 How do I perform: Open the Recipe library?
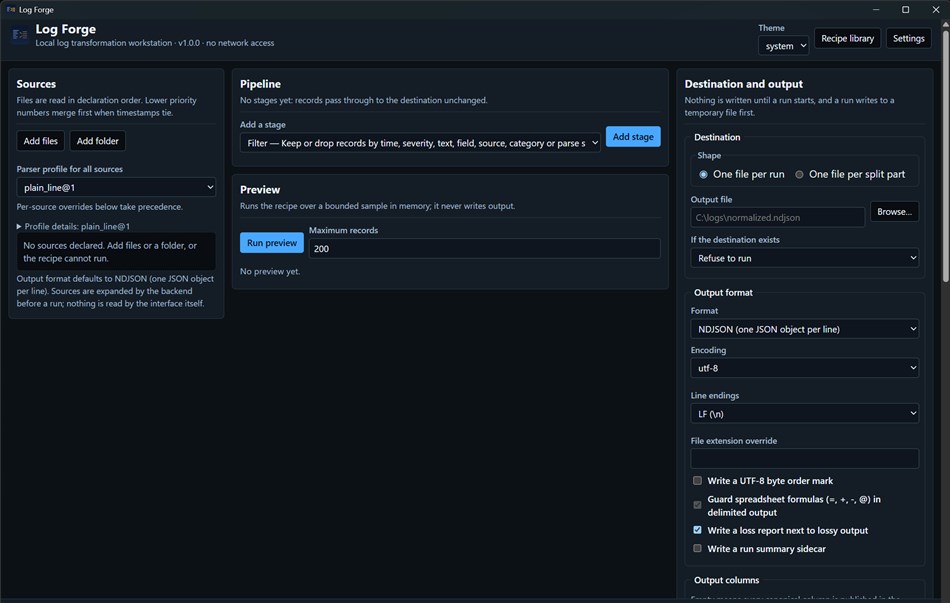847,38
